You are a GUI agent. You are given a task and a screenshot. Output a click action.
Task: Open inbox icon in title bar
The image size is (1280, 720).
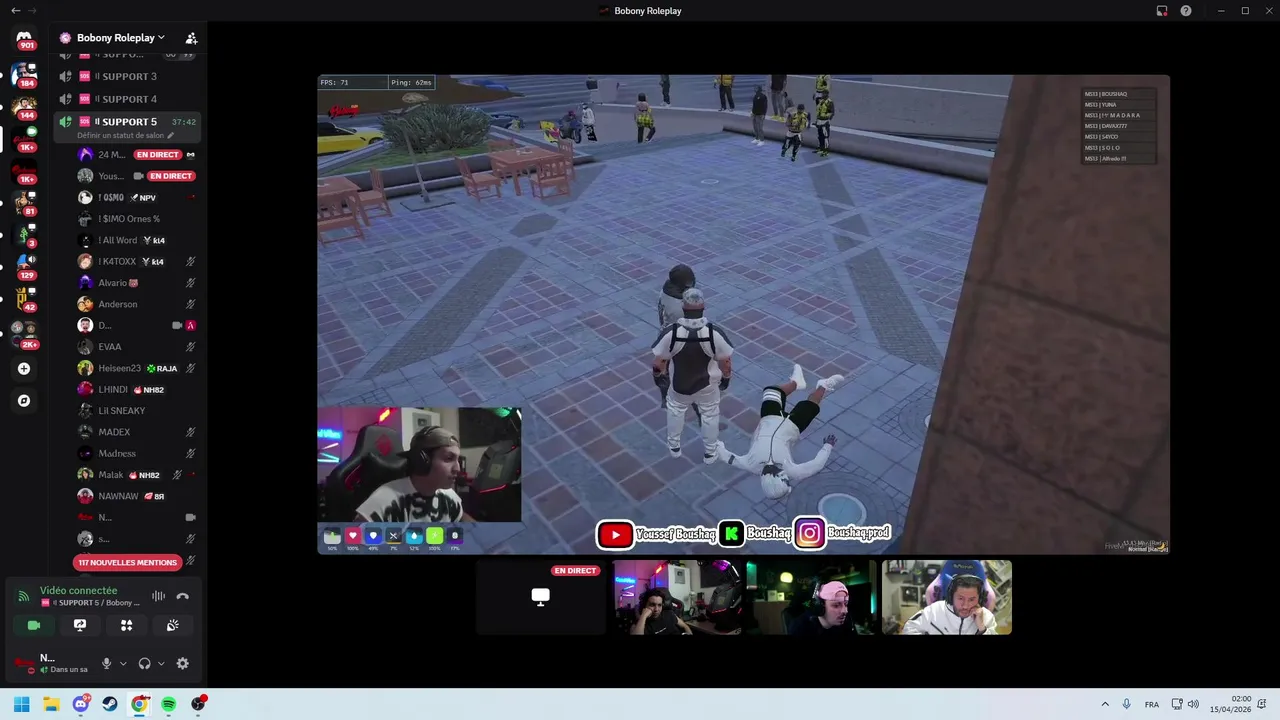tap(1162, 10)
